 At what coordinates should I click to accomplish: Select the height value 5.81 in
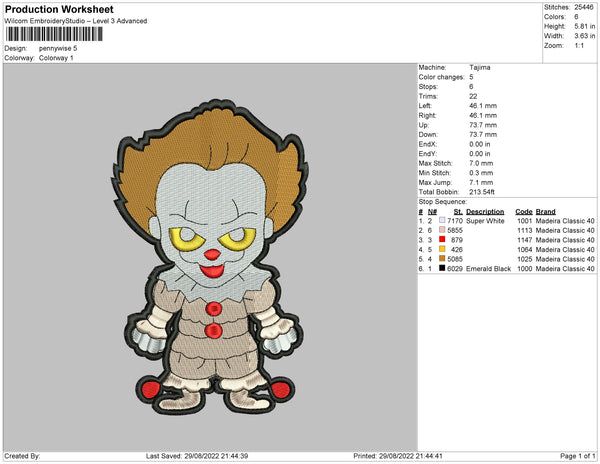(584, 26)
